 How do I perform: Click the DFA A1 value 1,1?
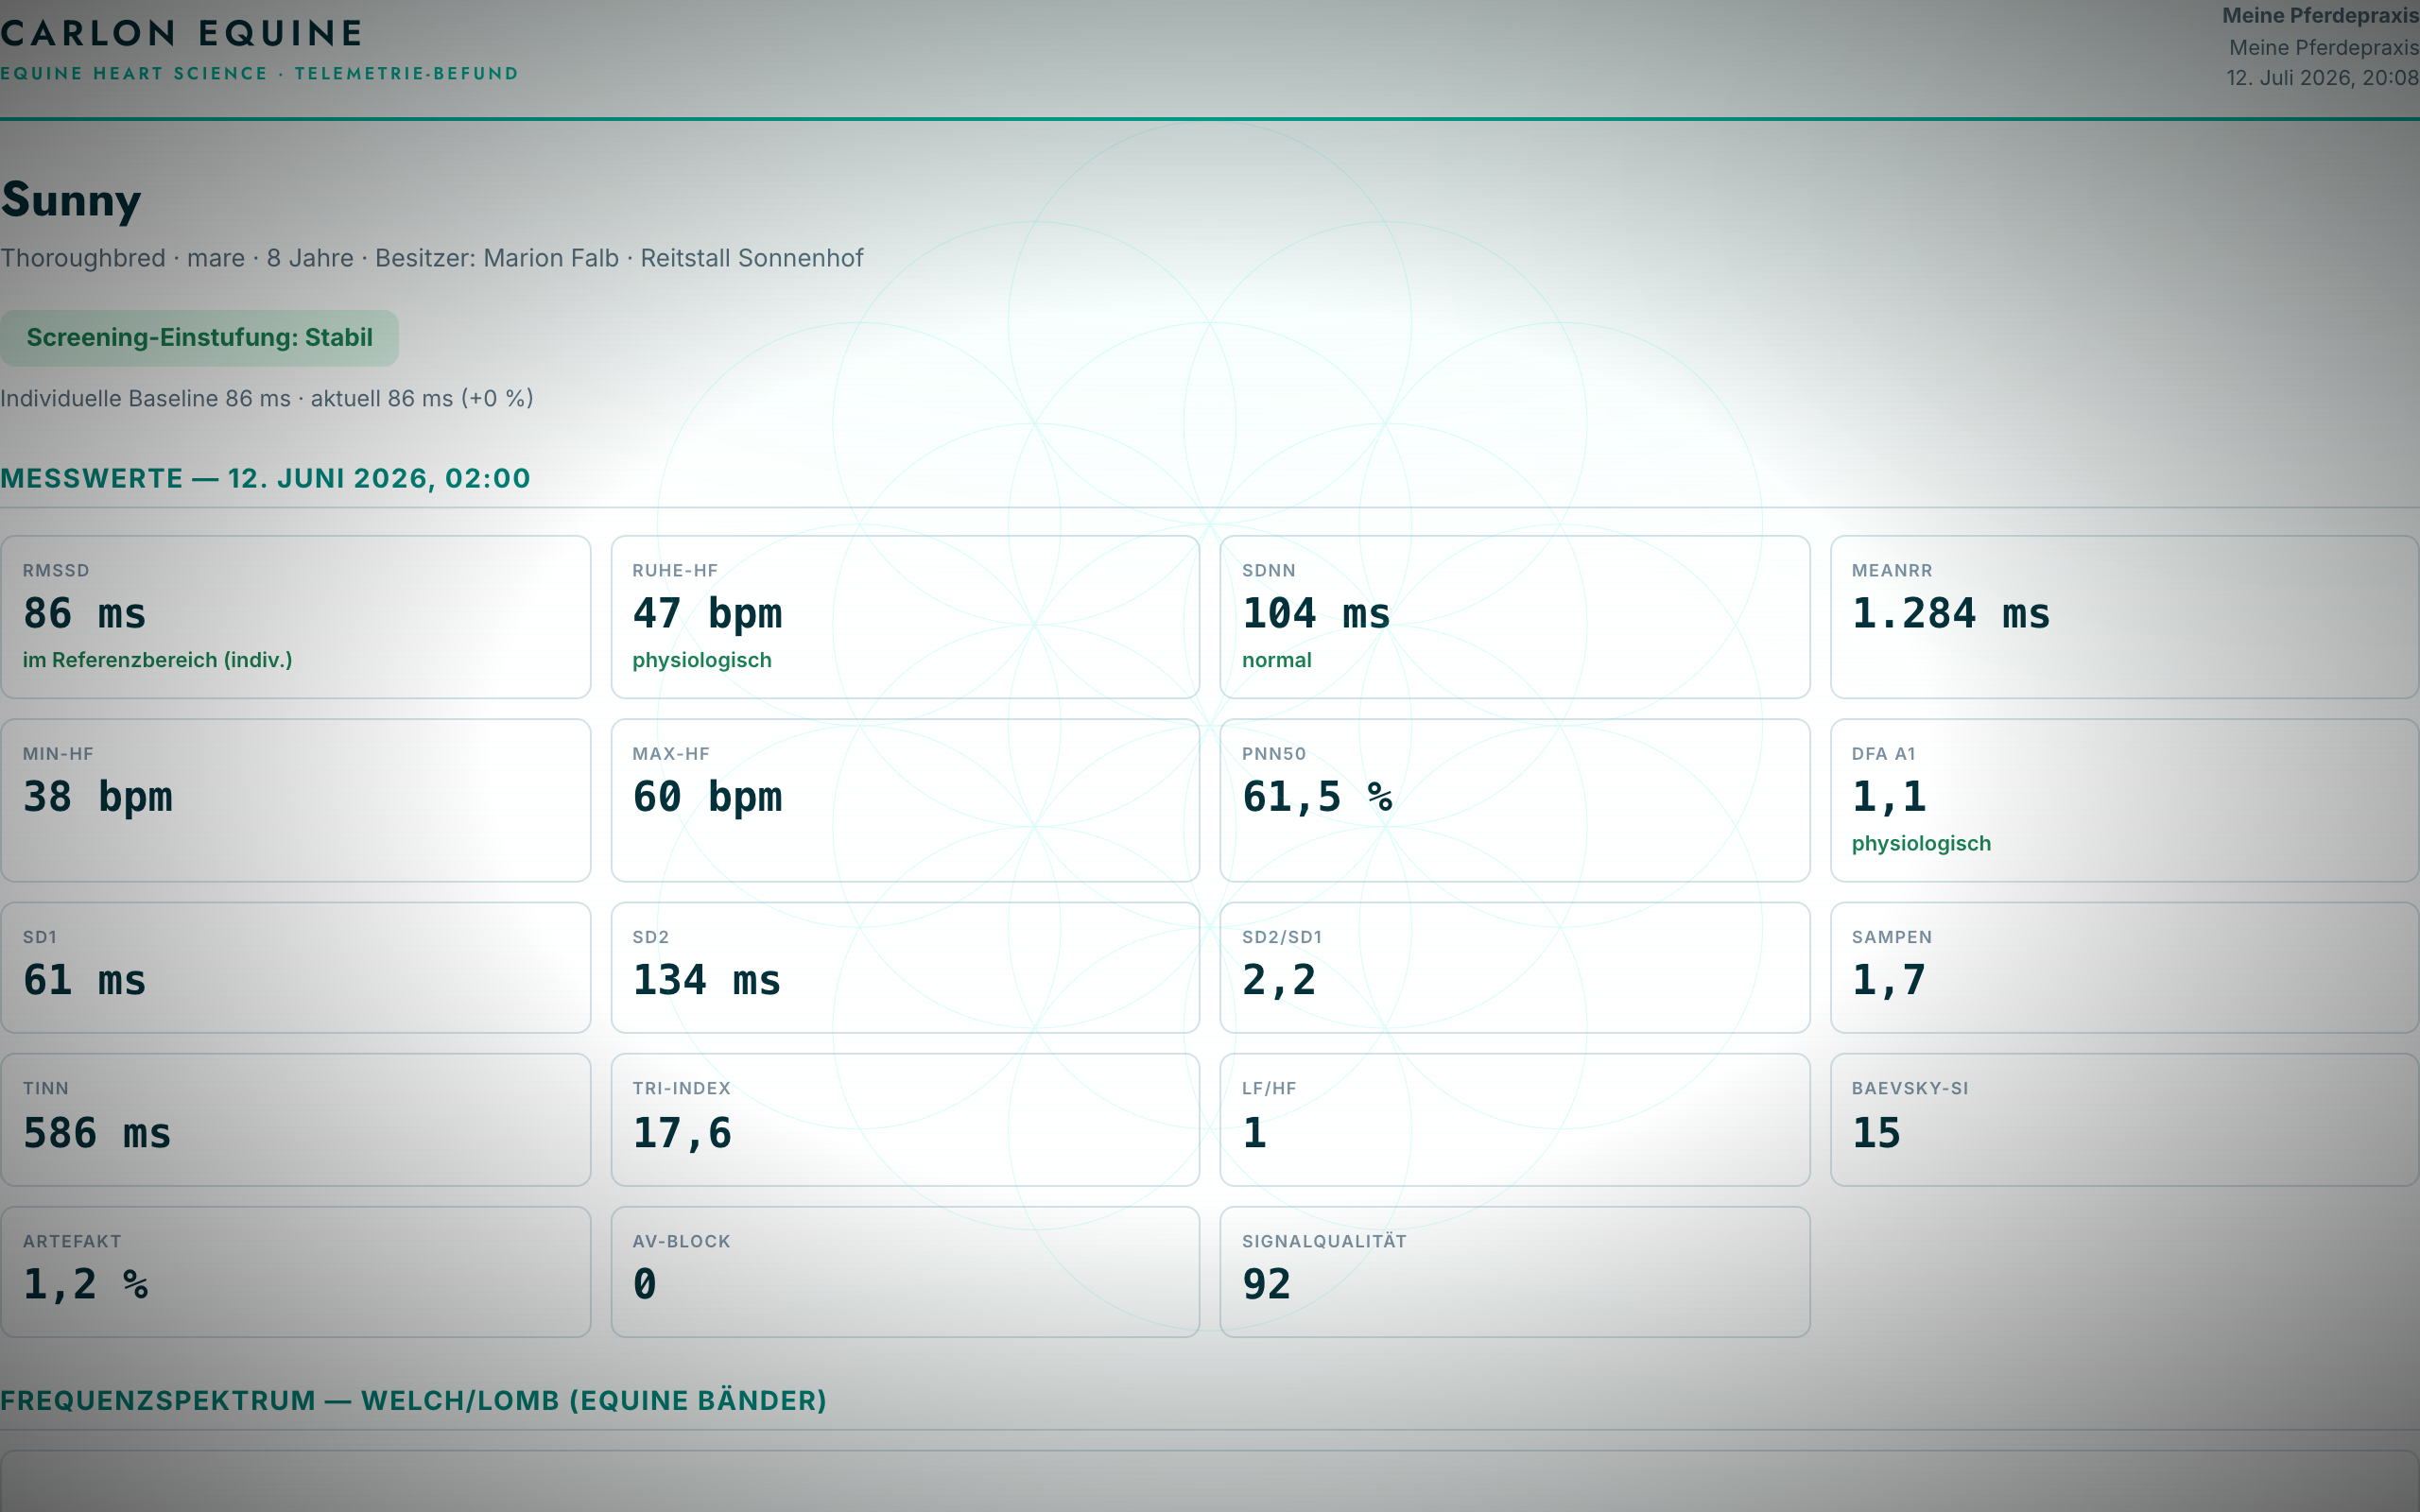click(x=1889, y=797)
